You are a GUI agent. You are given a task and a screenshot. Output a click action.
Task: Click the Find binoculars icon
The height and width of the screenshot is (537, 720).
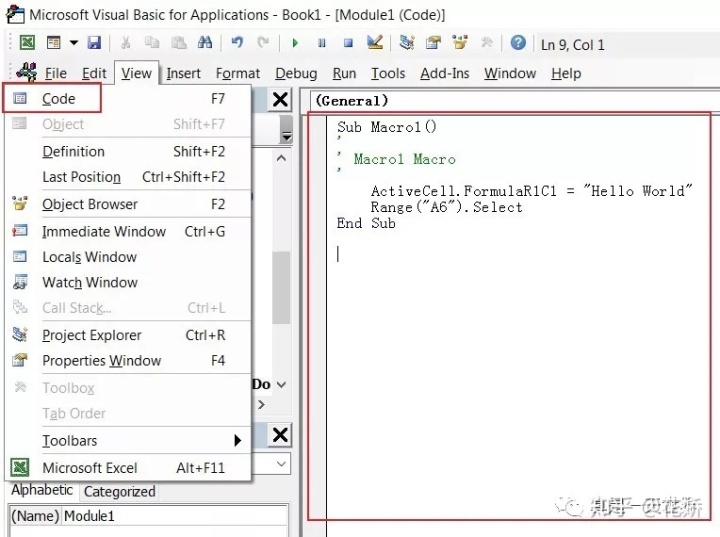205,43
